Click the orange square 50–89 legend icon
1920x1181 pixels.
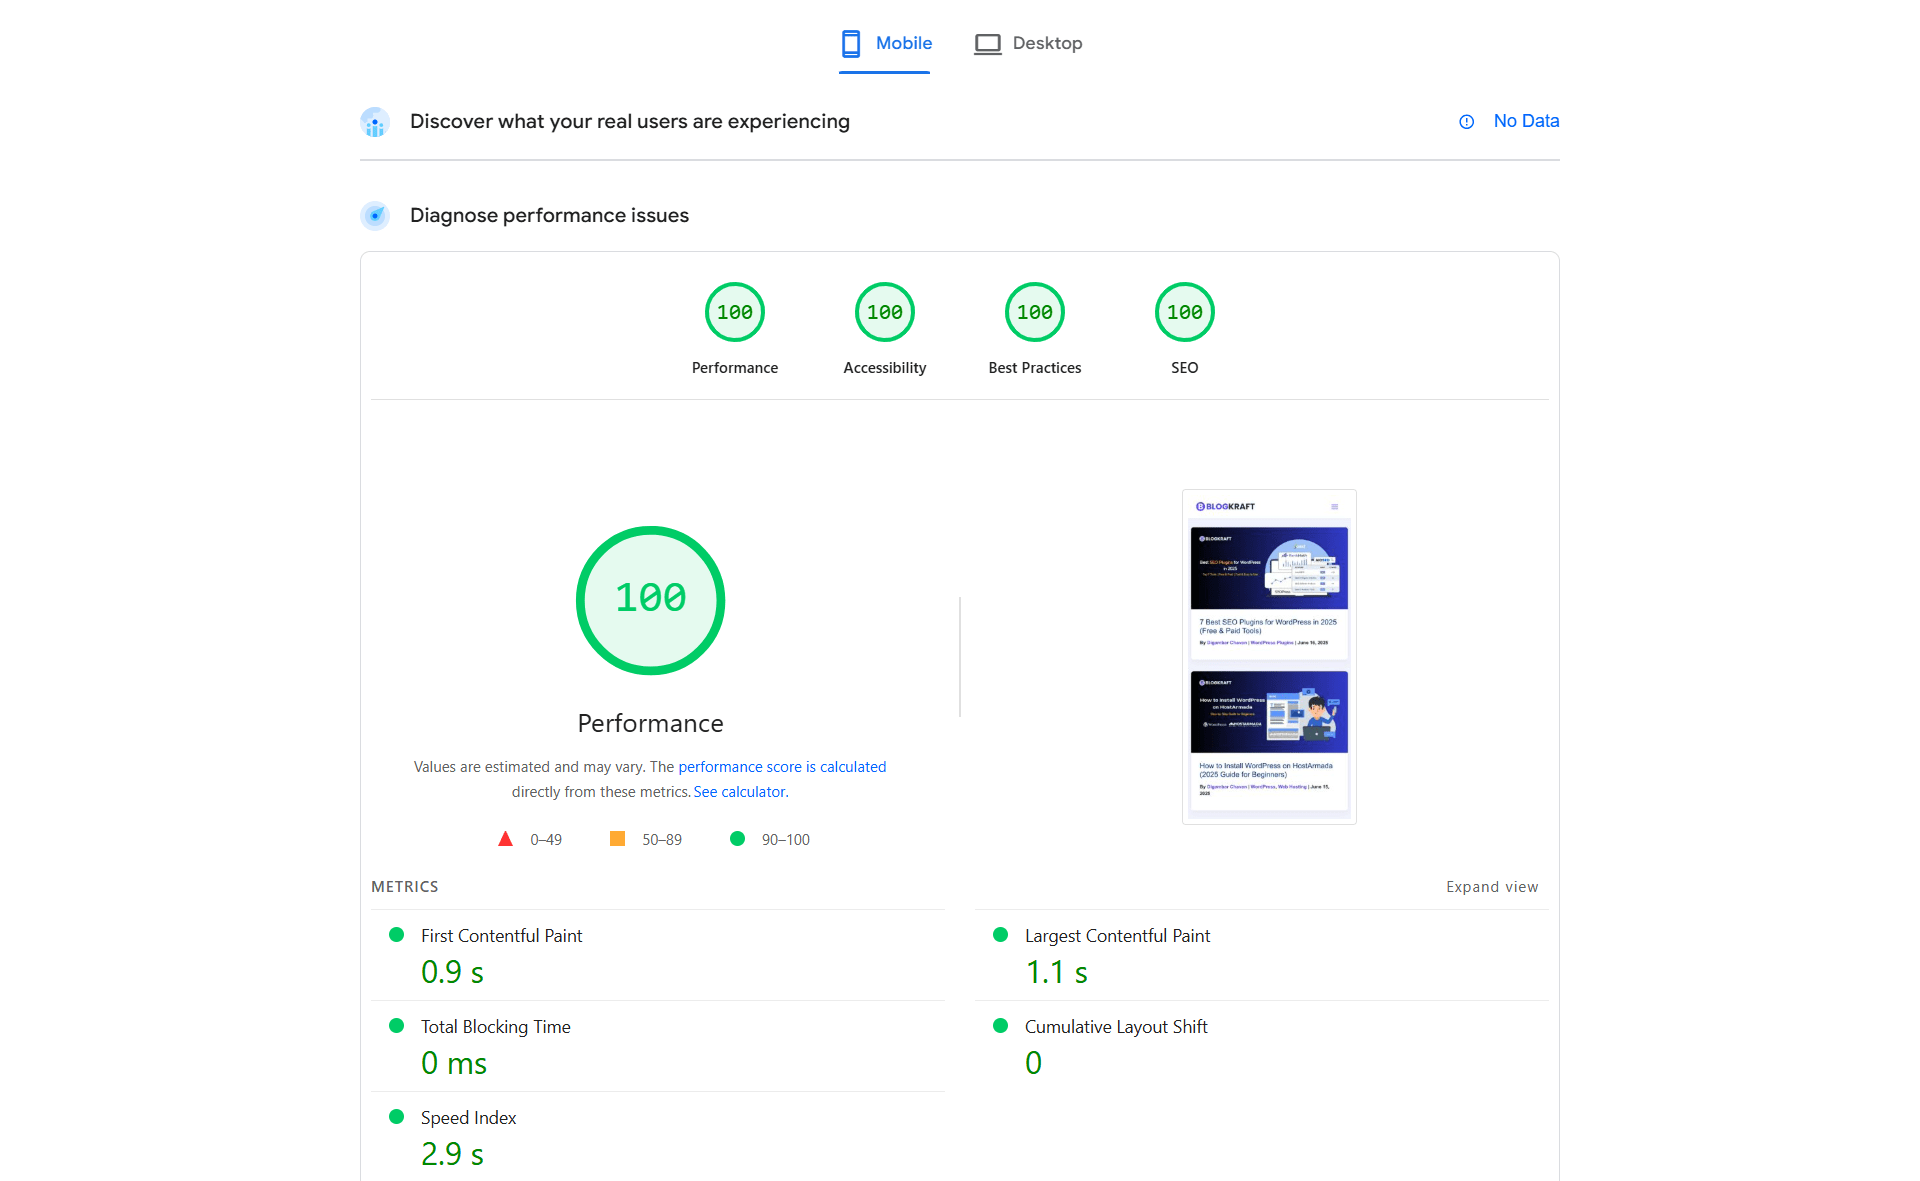(618, 839)
